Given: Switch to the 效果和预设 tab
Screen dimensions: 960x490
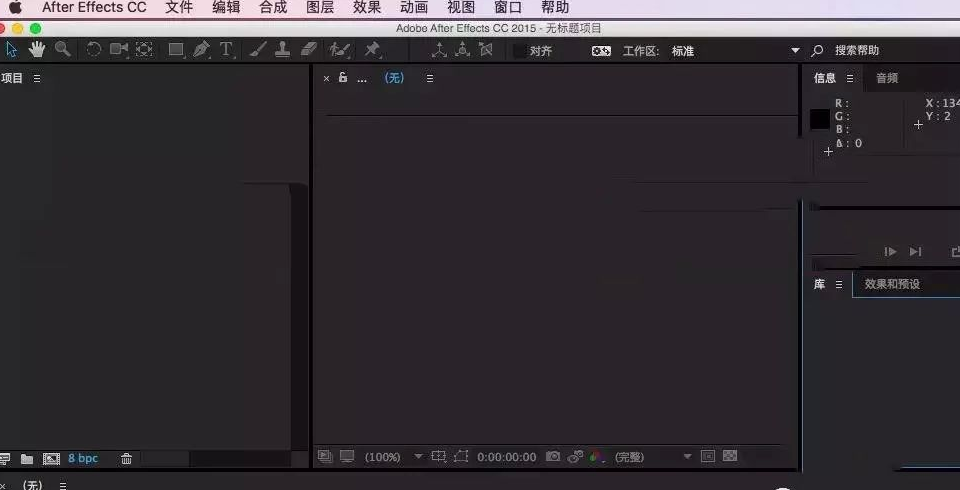Looking at the screenshot, I should 892,284.
